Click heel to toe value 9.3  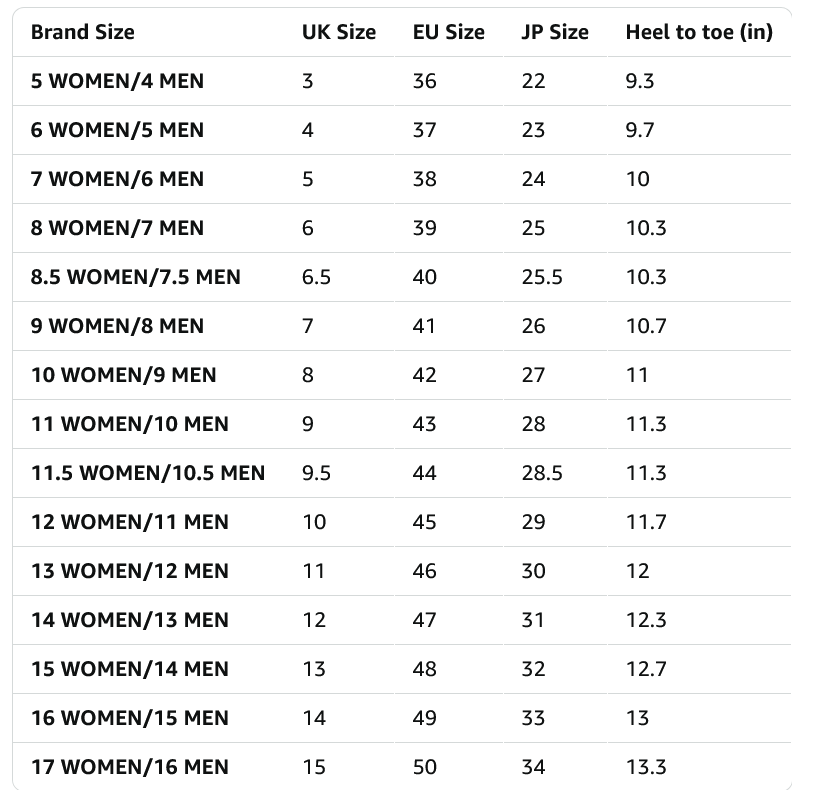point(640,81)
